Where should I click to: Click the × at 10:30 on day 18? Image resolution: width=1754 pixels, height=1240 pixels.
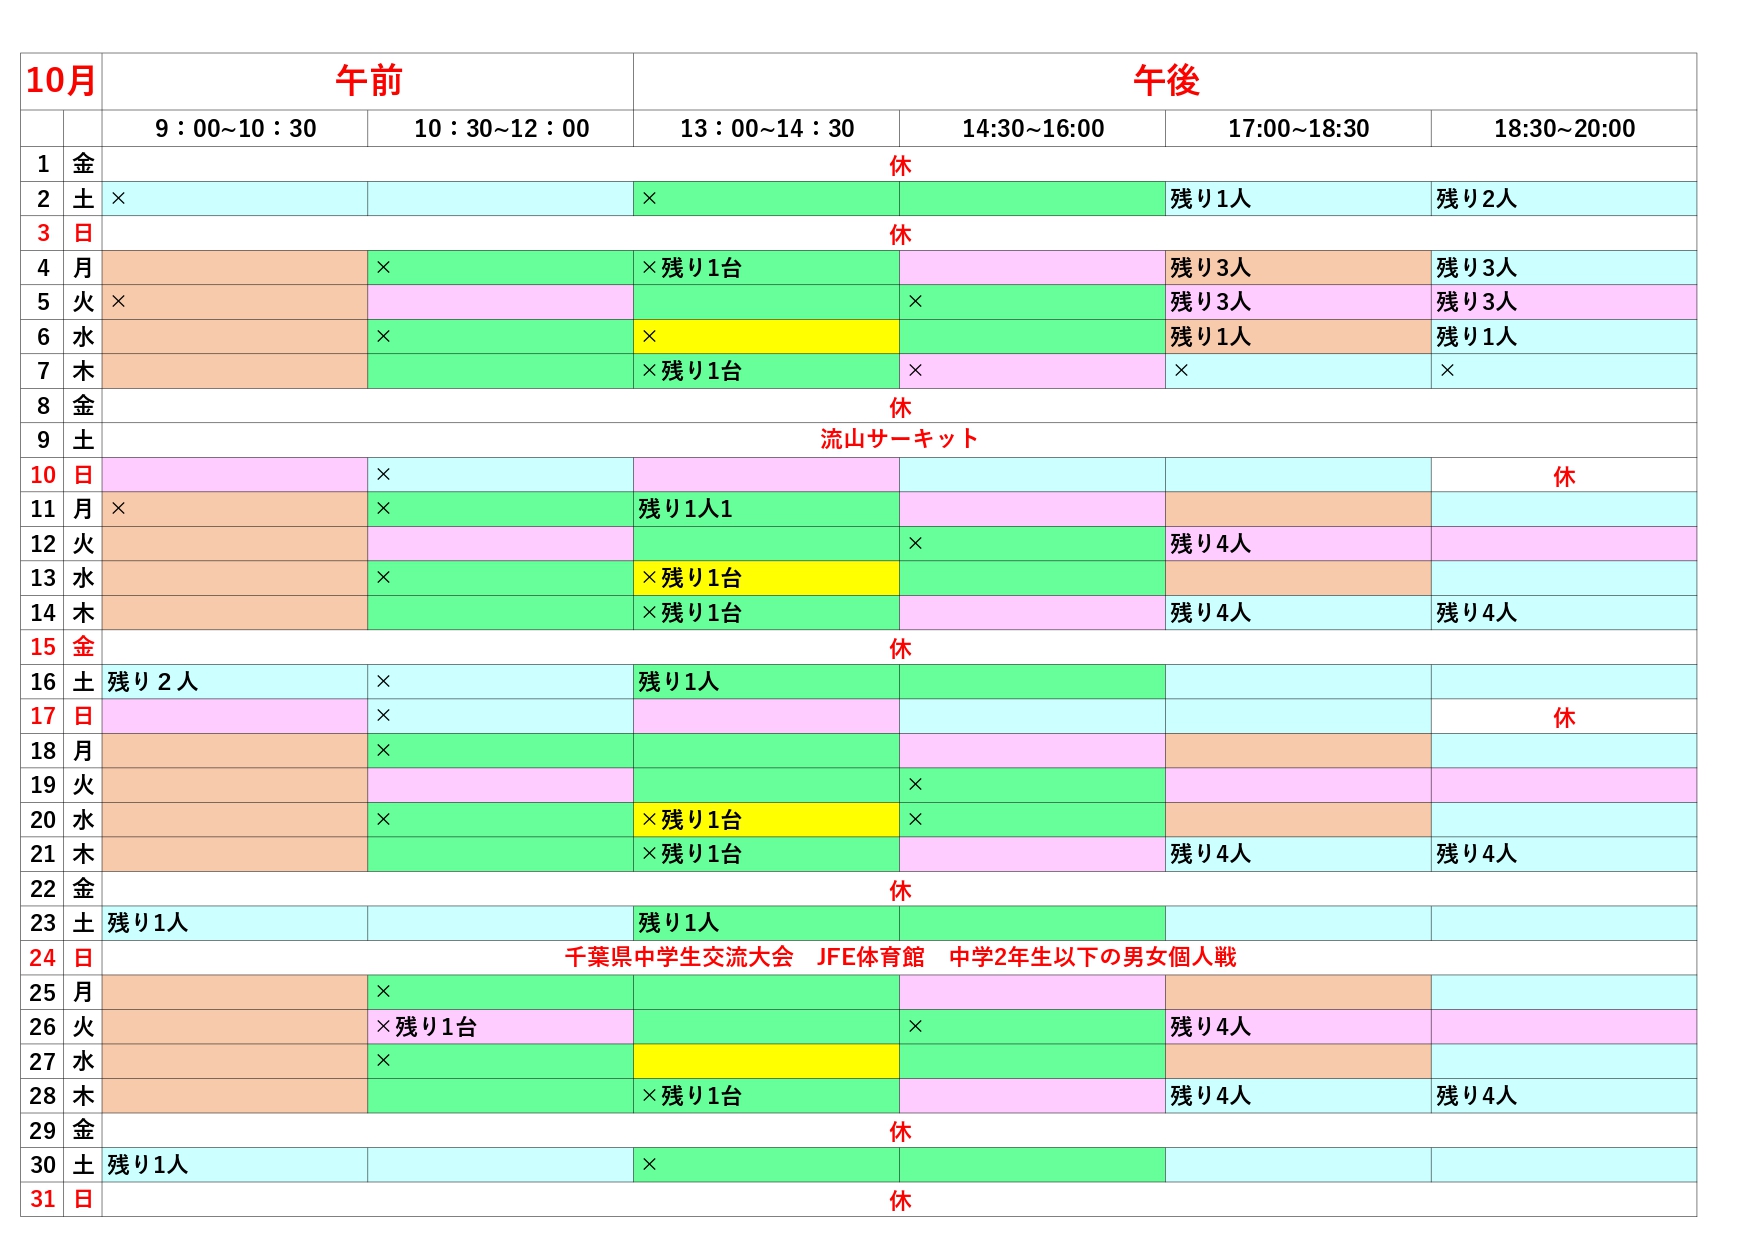[383, 751]
